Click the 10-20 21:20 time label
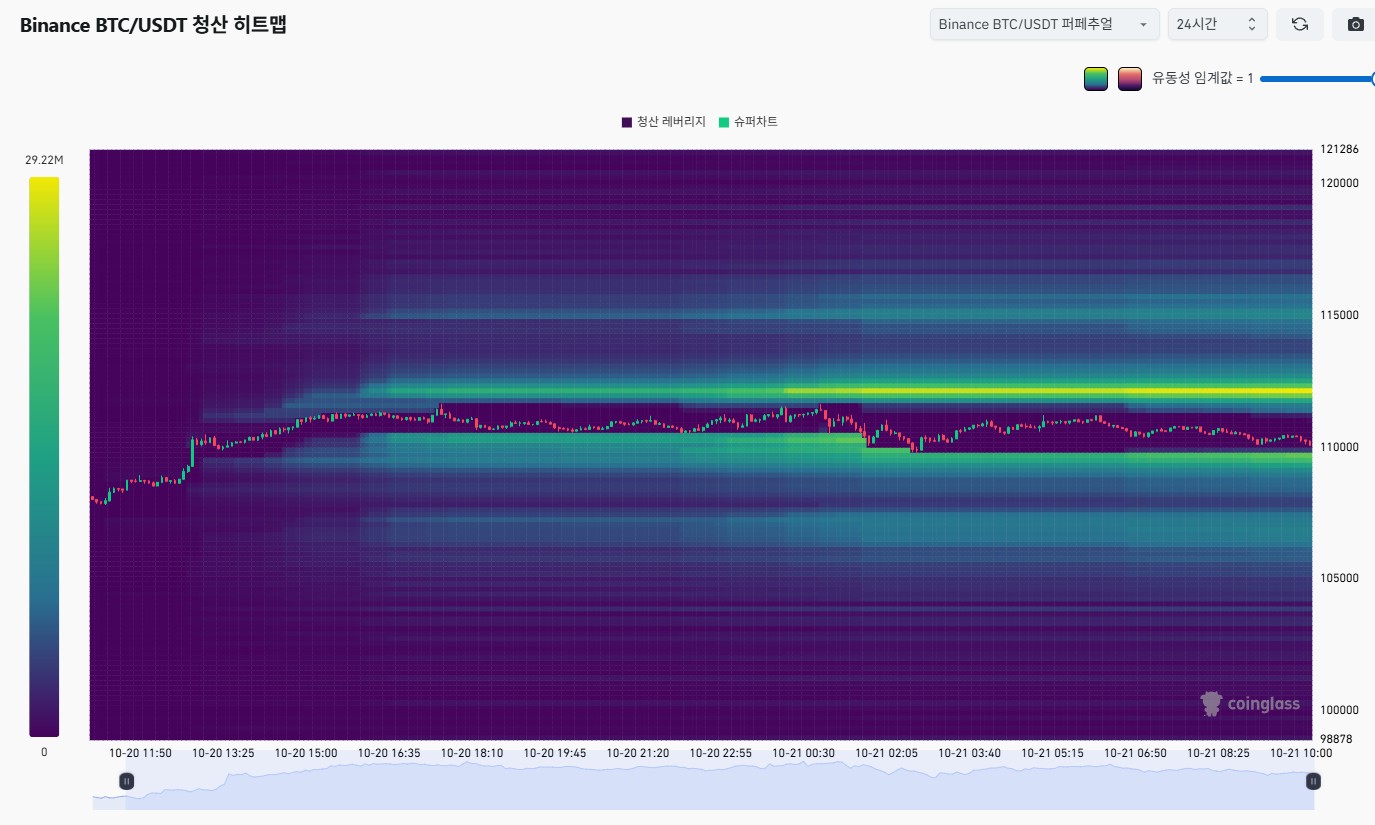 pos(638,753)
